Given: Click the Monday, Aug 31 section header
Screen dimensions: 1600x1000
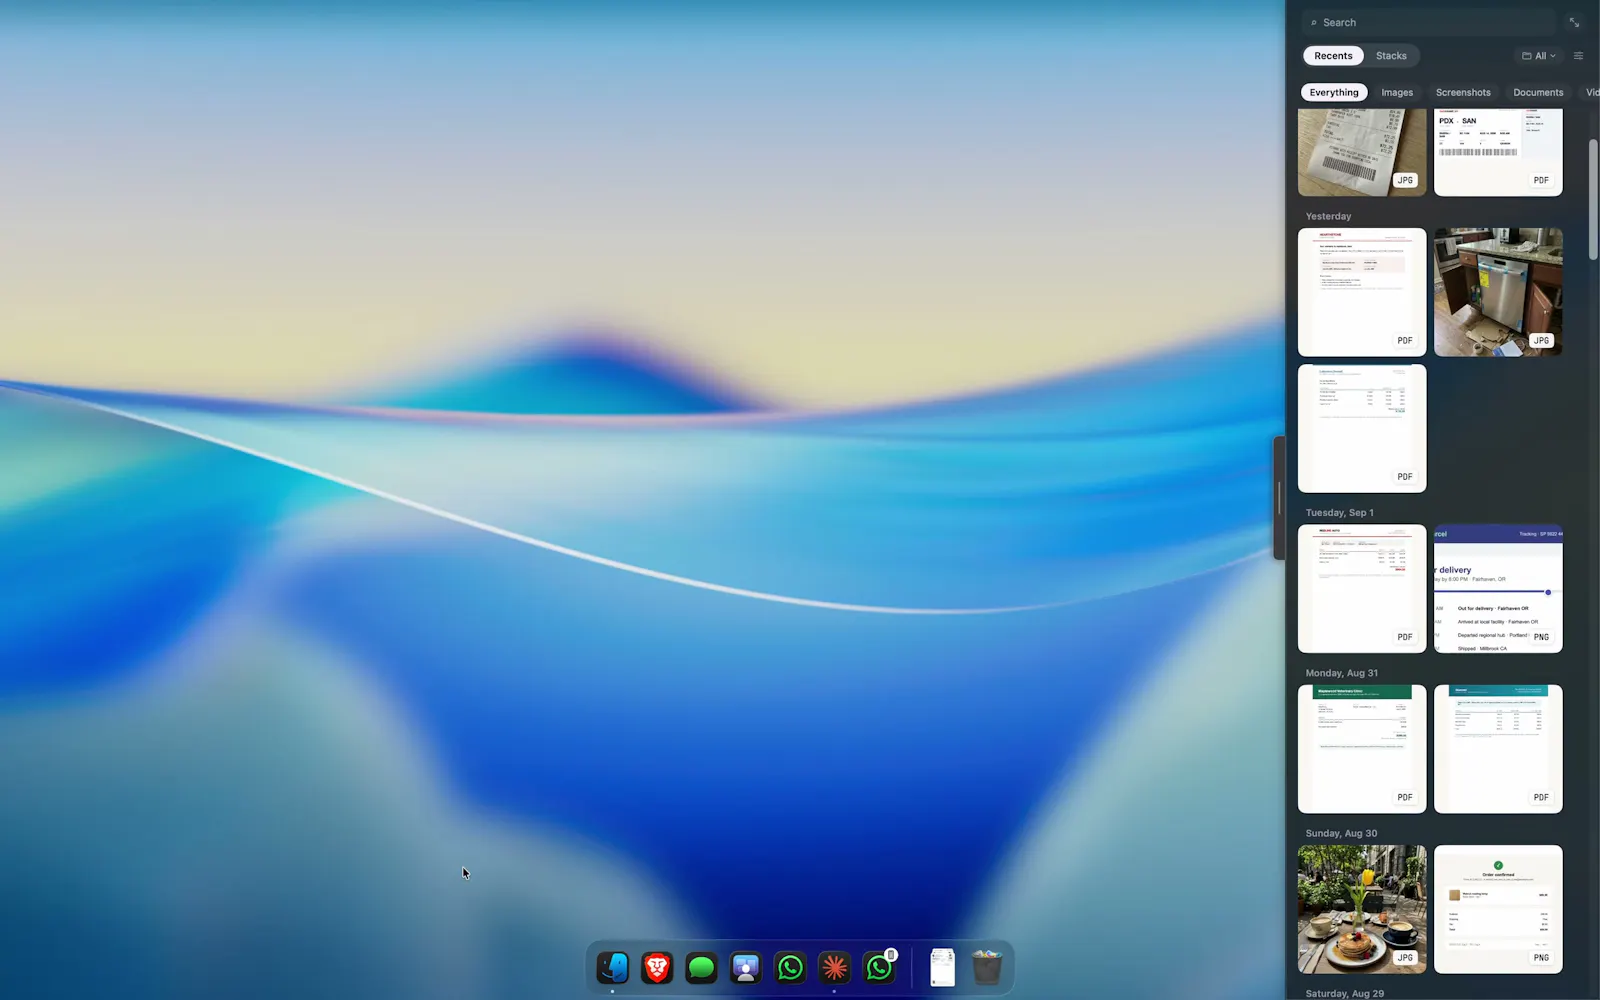Looking at the screenshot, I should coord(1341,673).
